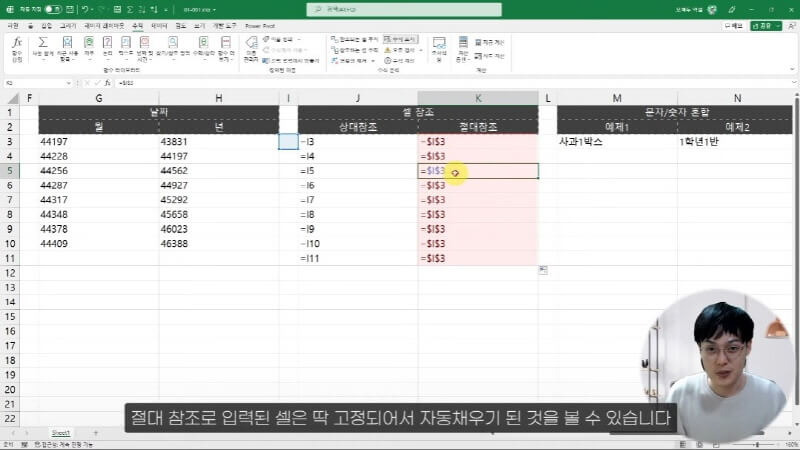
Task: Select cell M3 containing 사과1박스
Action: point(617,142)
